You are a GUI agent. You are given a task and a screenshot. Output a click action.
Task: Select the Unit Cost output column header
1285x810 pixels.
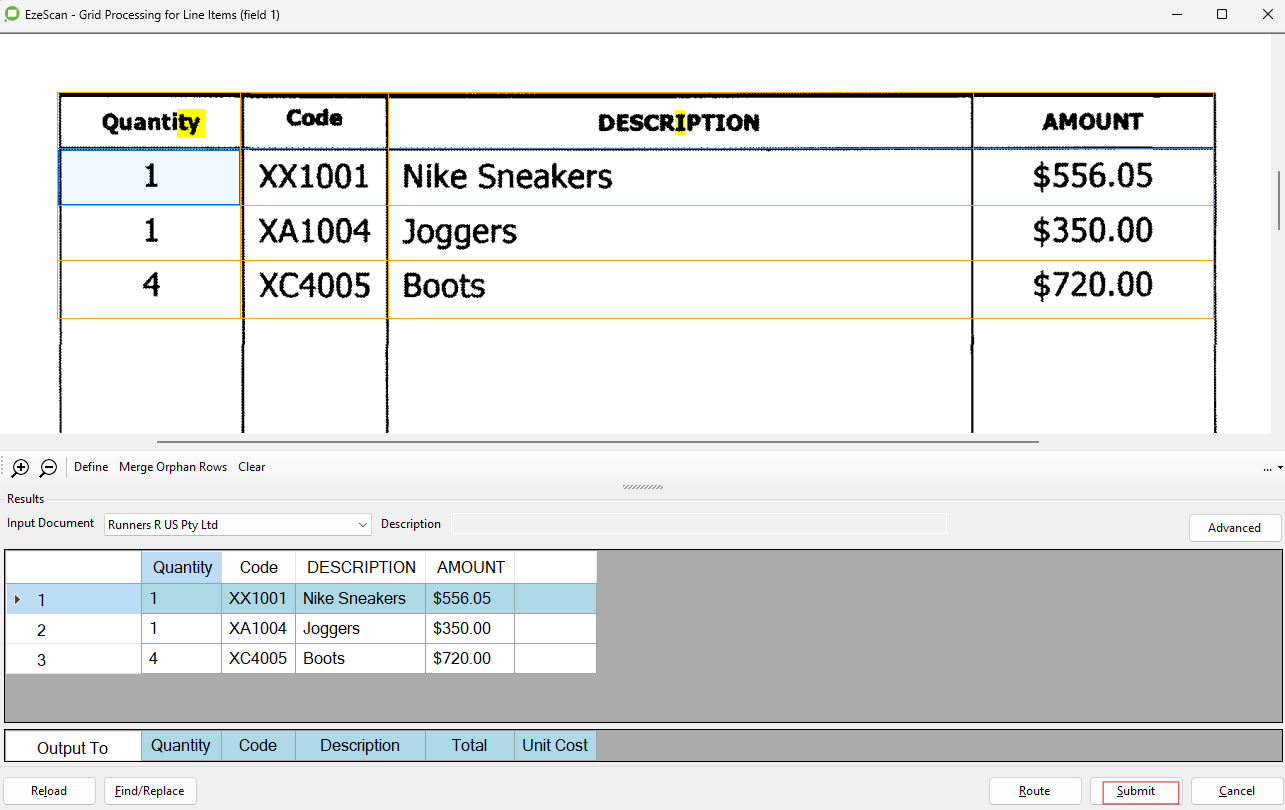click(555, 745)
